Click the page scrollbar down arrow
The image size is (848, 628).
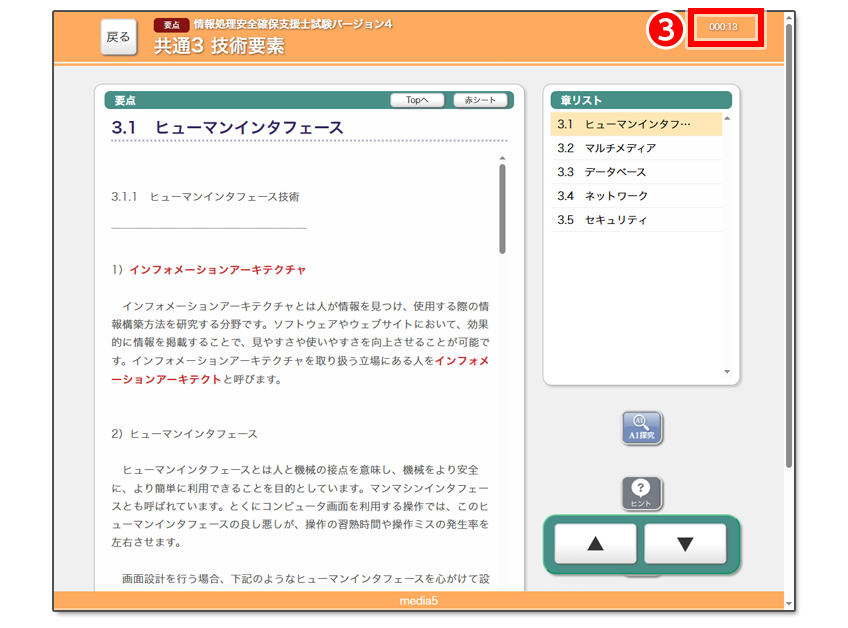[790, 604]
